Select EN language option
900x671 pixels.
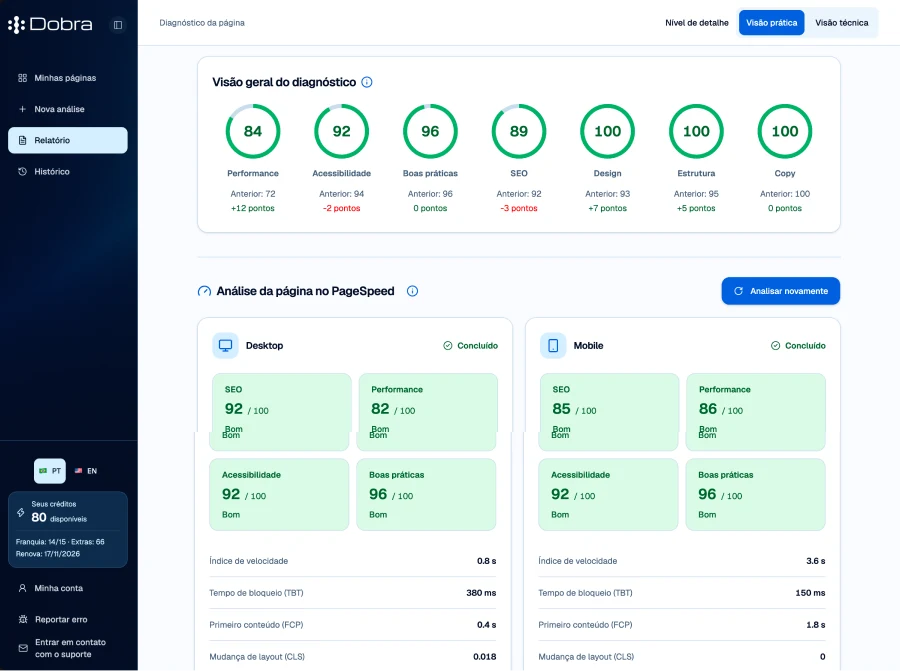(x=86, y=471)
